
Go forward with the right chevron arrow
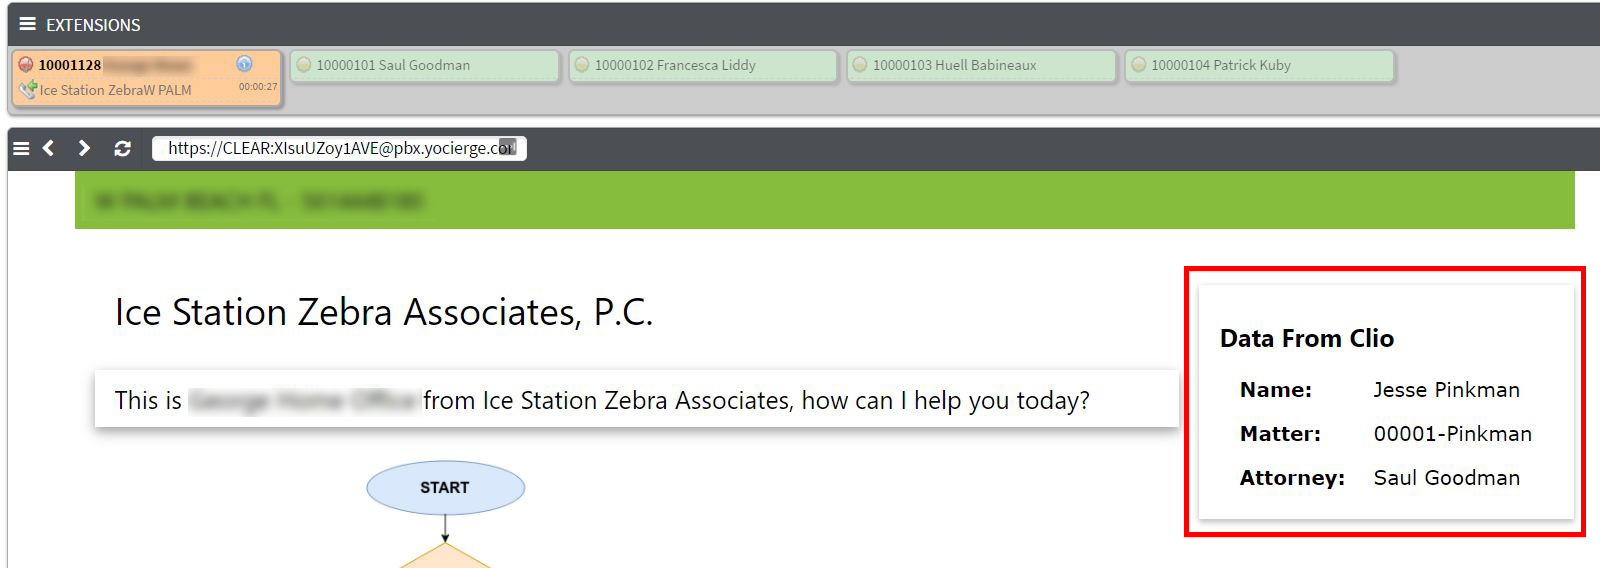[84, 148]
